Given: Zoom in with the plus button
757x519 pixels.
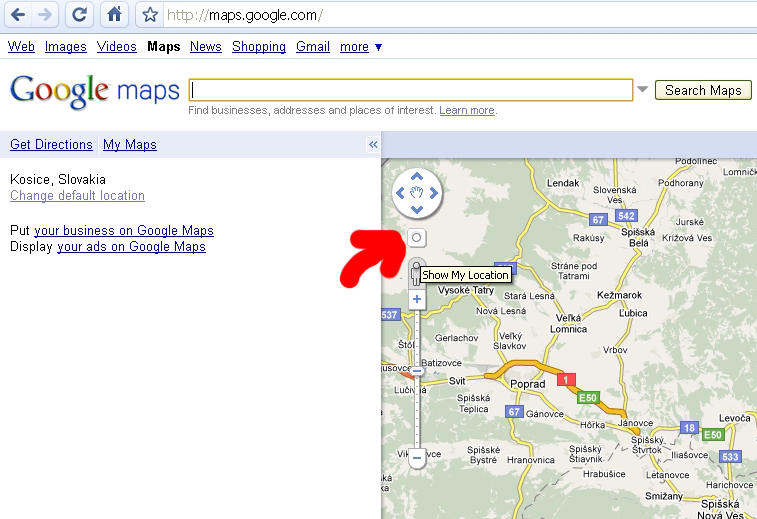Looking at the screenshot, I should (x=417, y=299).
